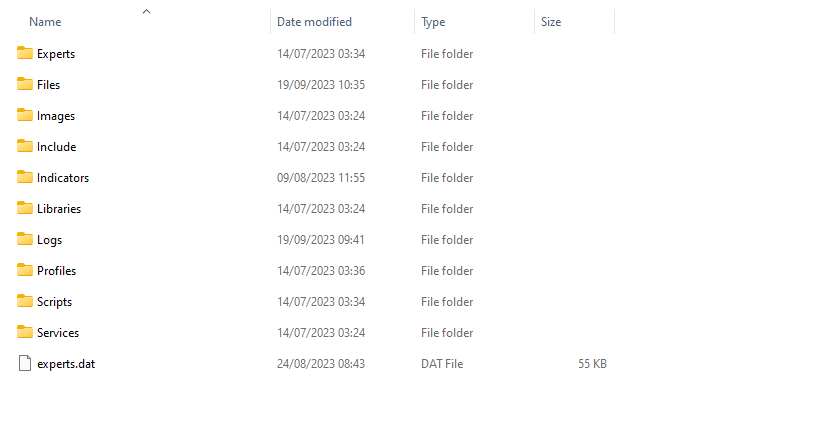Viewport: 824px width, 423px height.
Task: Select the Include folder icon
Action: [25, 147]
